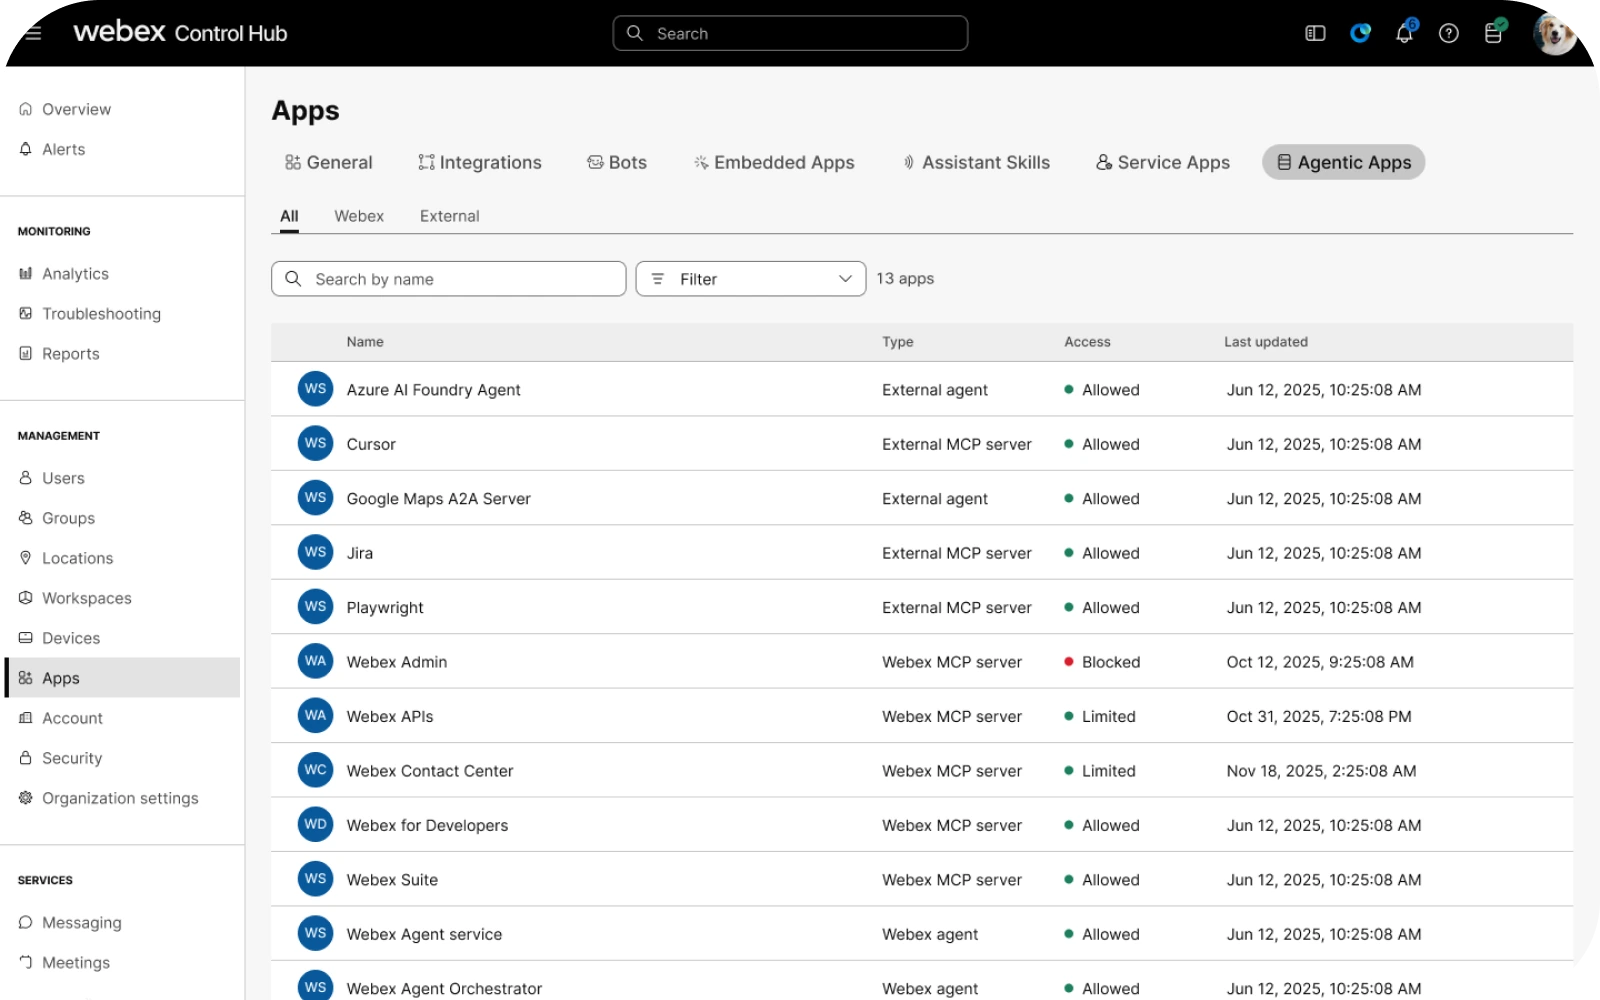1600x1000 pixels.
Task: Open the Cursor app row
Action: pos(921,443)
